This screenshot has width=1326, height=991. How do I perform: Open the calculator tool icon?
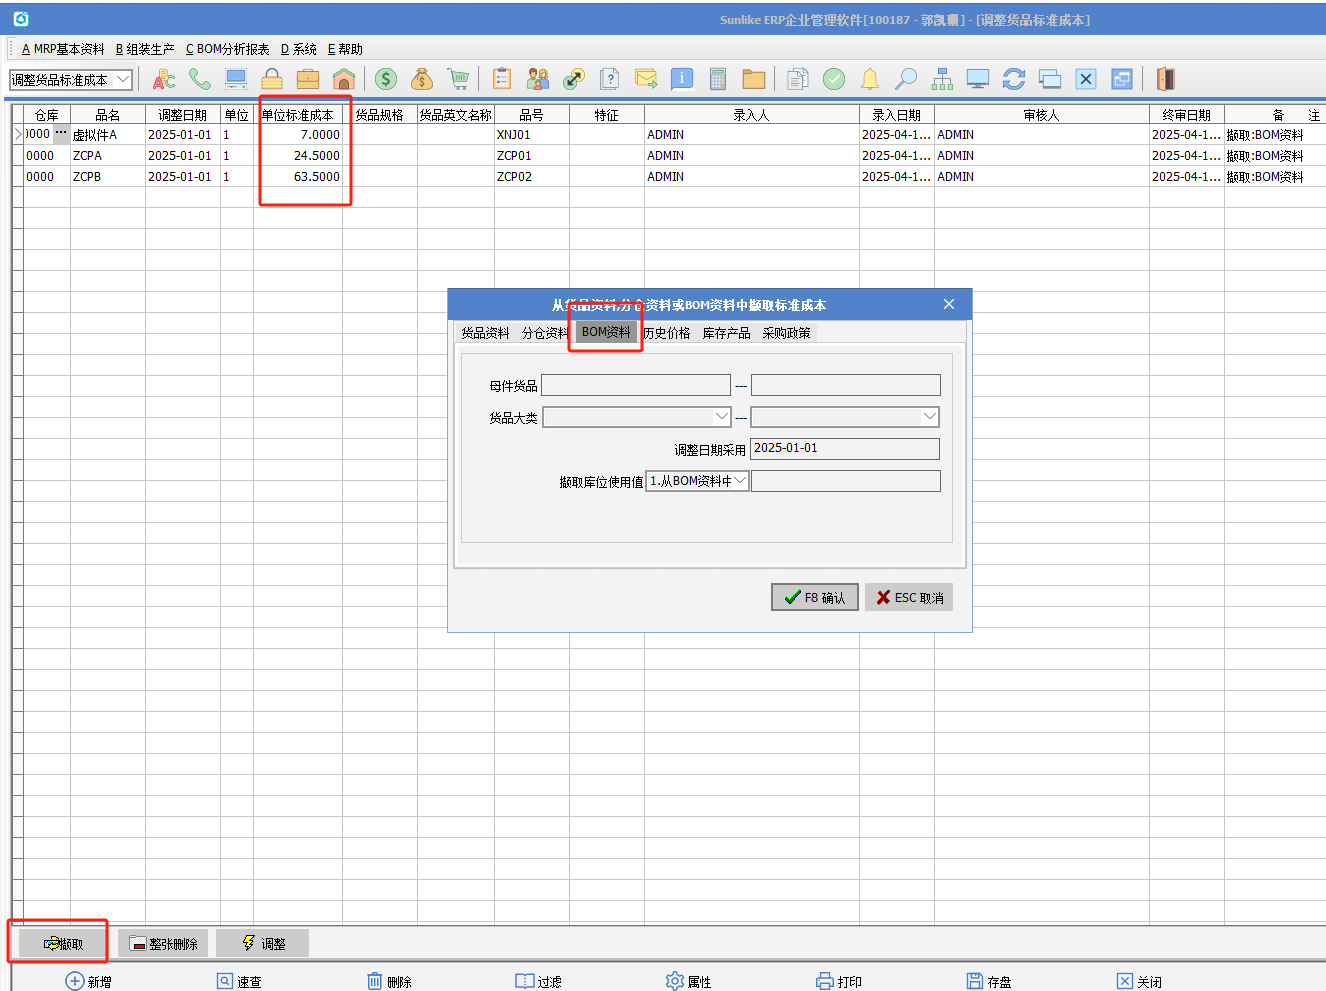[717, 79]
